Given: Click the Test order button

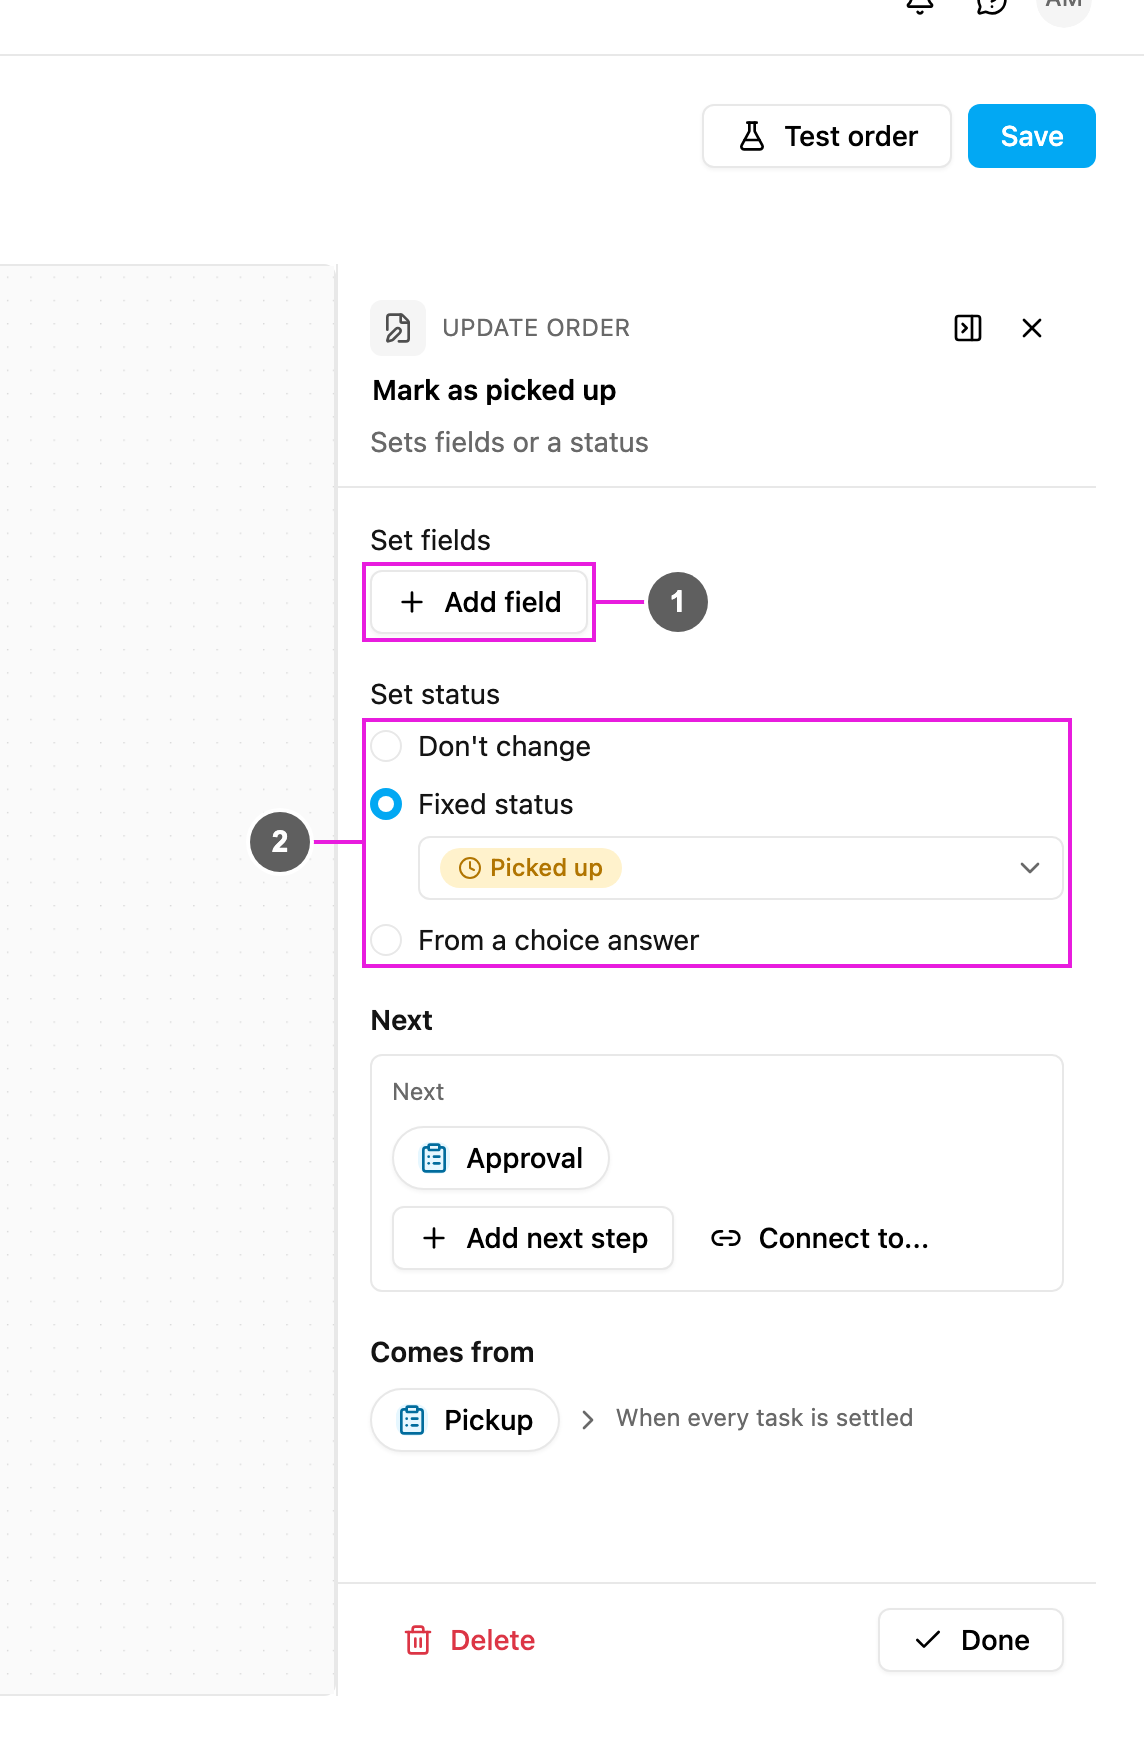Looking at the screenshot, I should [x=826, y=136].
